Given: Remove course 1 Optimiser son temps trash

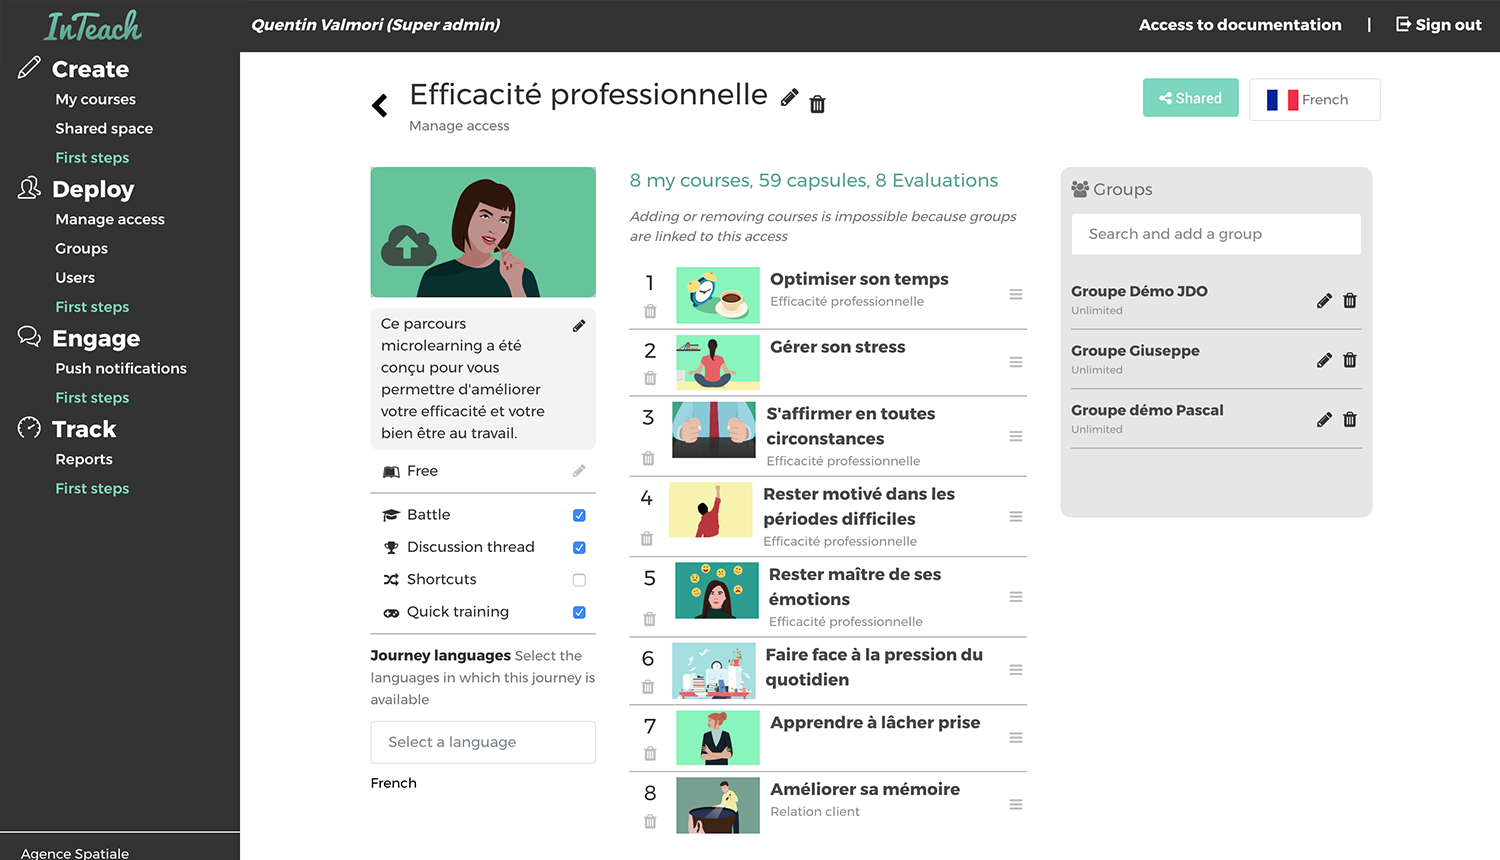Looking at the screenshot, I should (x=650, y=311).
